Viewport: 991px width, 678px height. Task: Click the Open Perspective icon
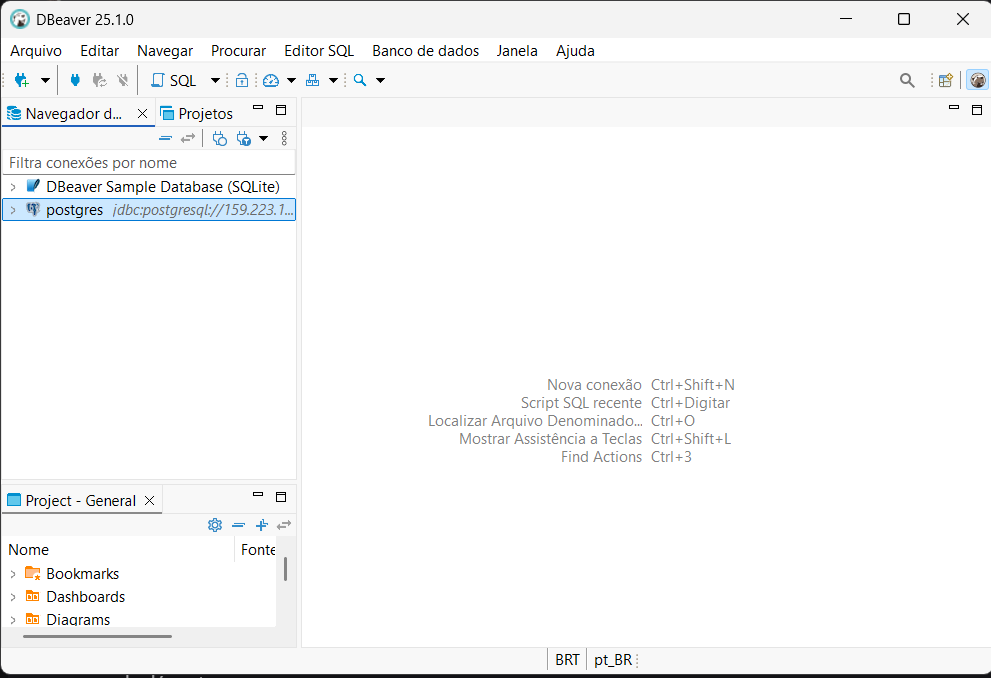[x=945, y=80]
